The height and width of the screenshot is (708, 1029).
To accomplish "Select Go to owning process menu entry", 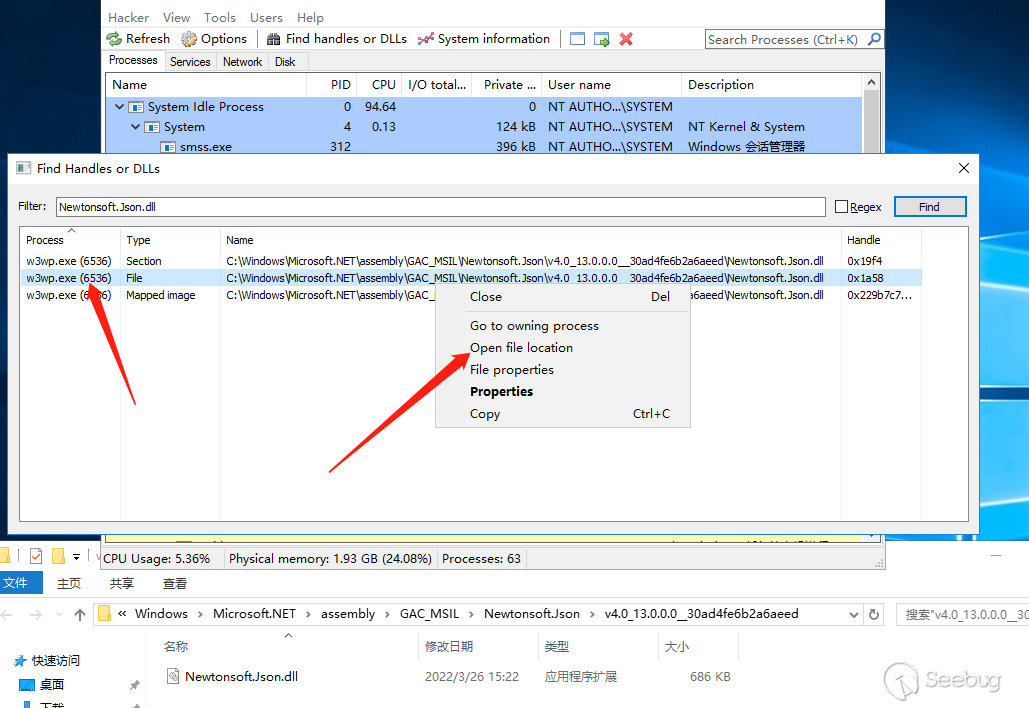I will [x=534, y=326].
